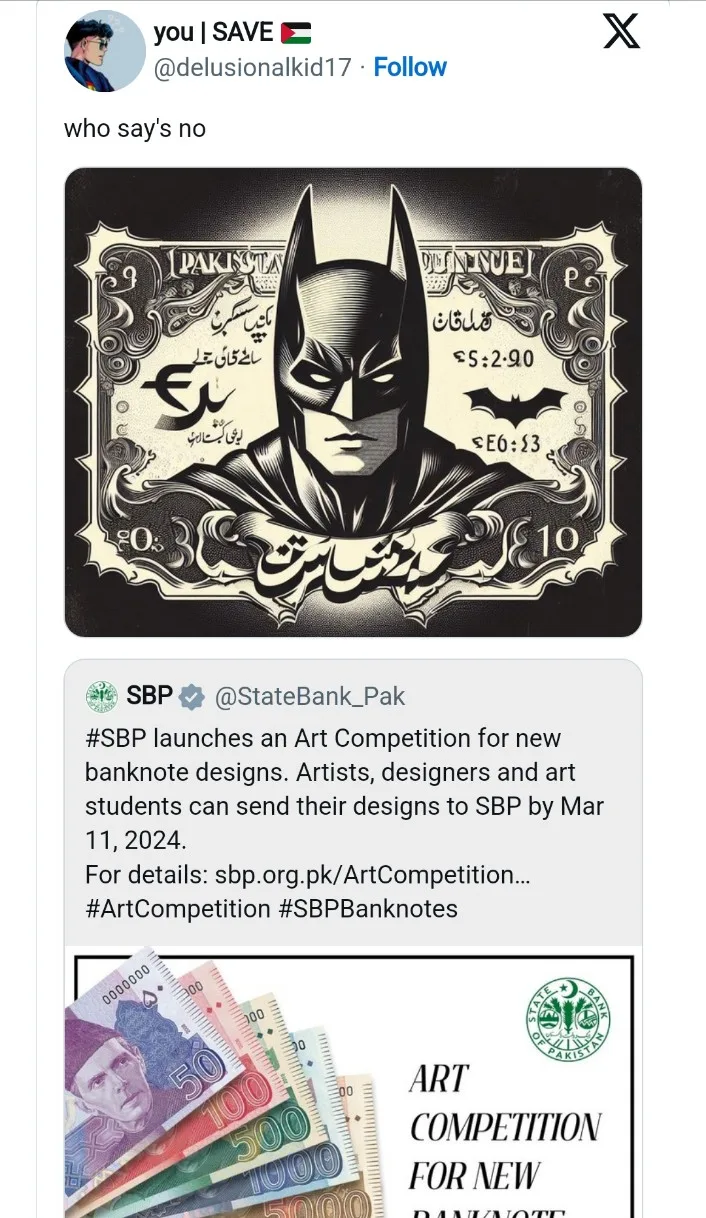Tap the #SBPBanknotes hashtag
Image resolution: width=706 pixels, height=1218 pixels.
tap(367, 909)
